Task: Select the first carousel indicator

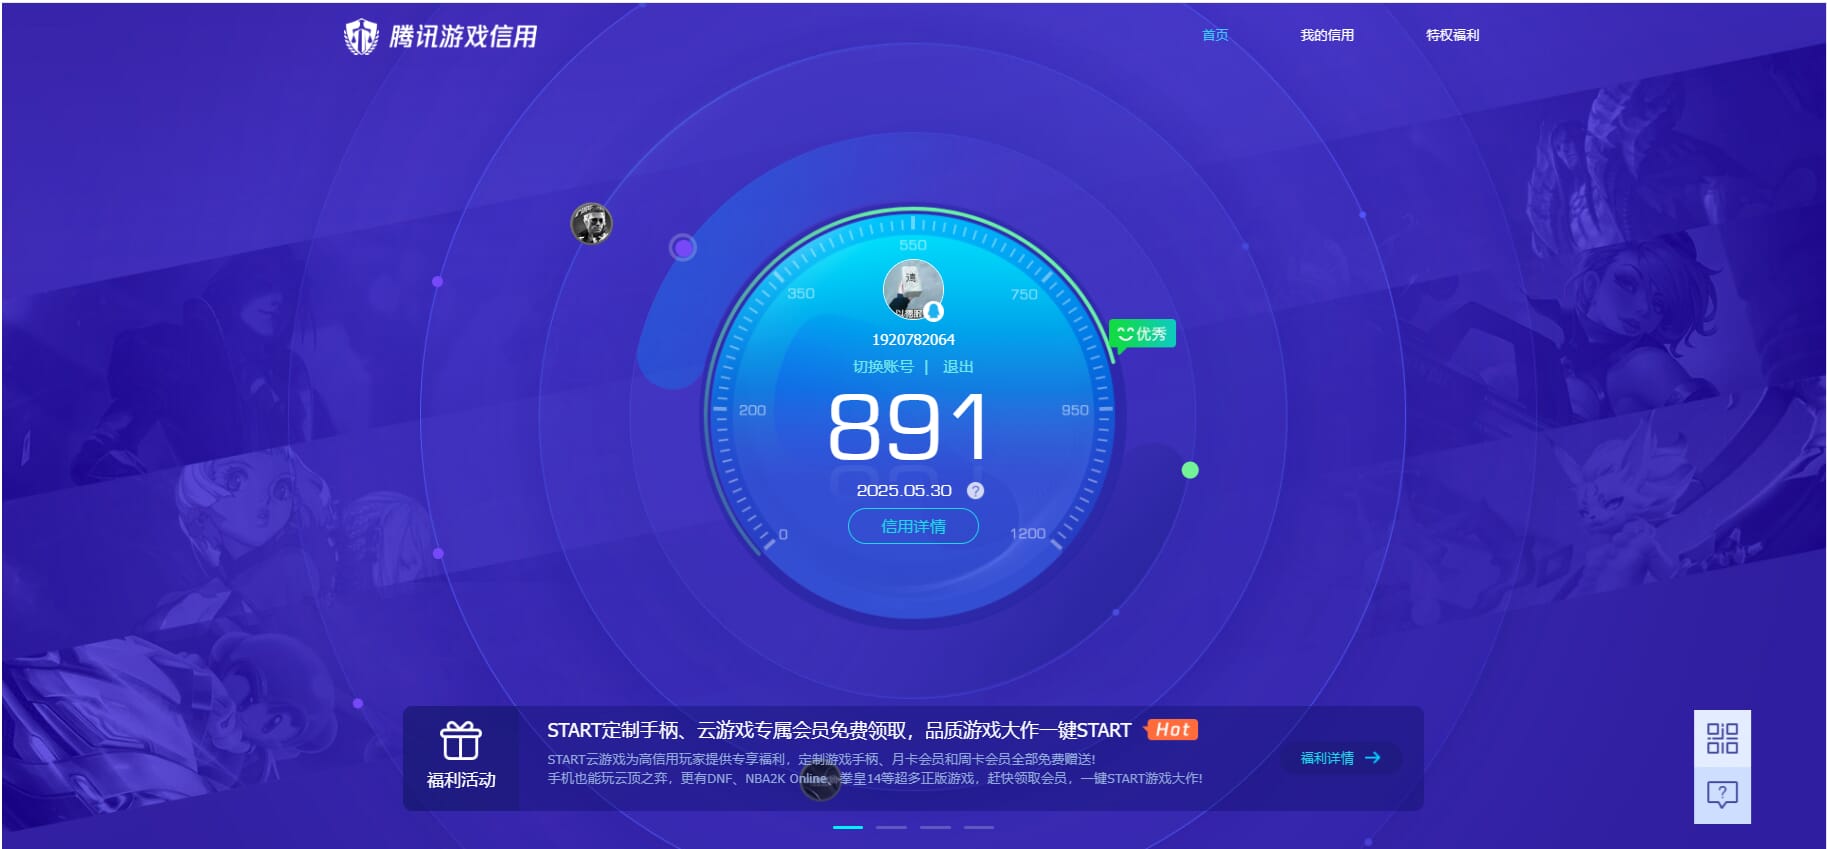Action: coord(848,827)
